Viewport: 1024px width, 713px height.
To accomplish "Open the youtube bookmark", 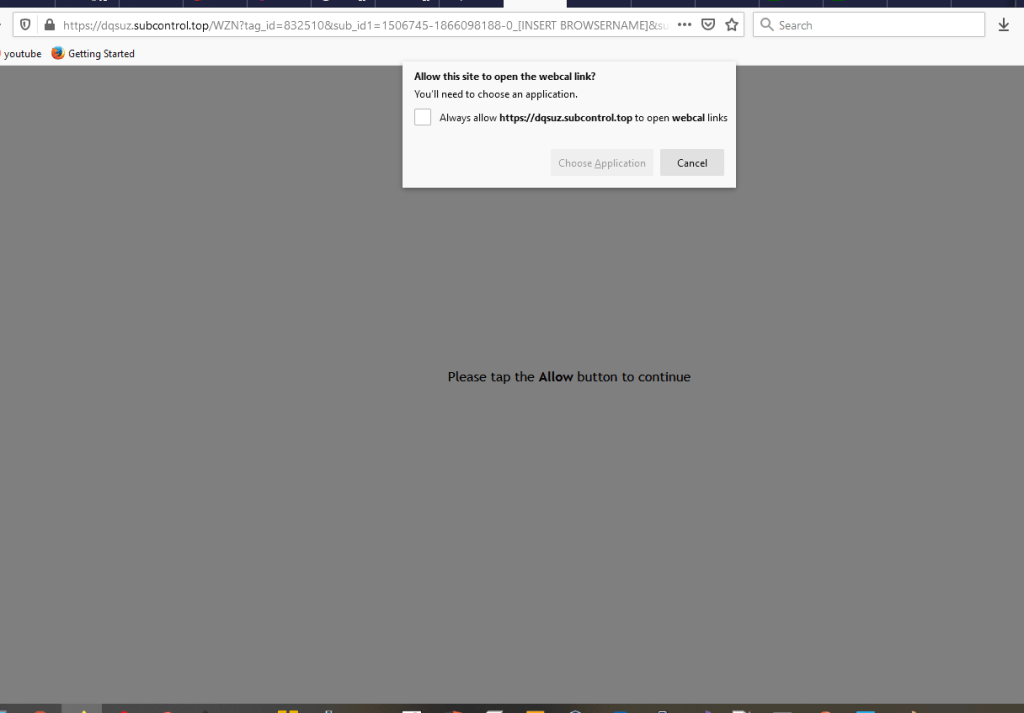I will (x=22, y=54).
